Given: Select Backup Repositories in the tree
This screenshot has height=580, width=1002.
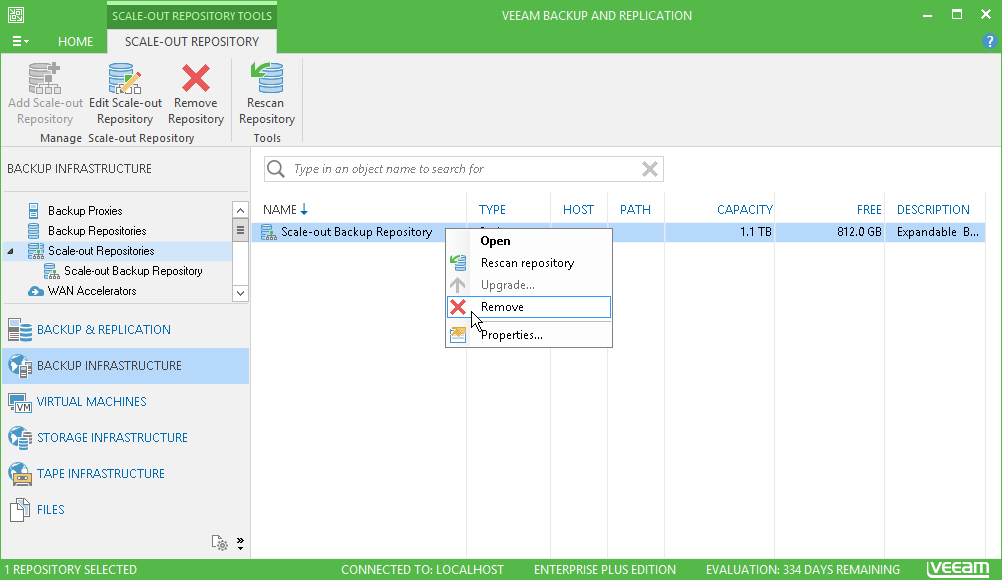Looking at the screenshot, I should (96, 231).
